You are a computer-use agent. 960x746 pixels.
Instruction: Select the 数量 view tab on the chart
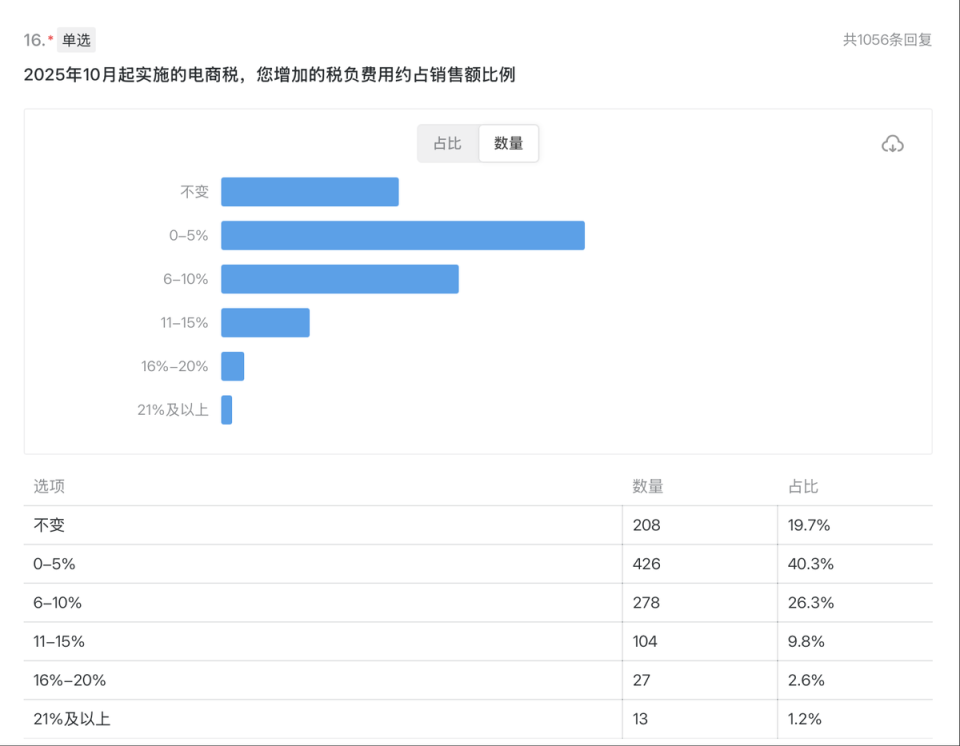[x=508, y=143]
